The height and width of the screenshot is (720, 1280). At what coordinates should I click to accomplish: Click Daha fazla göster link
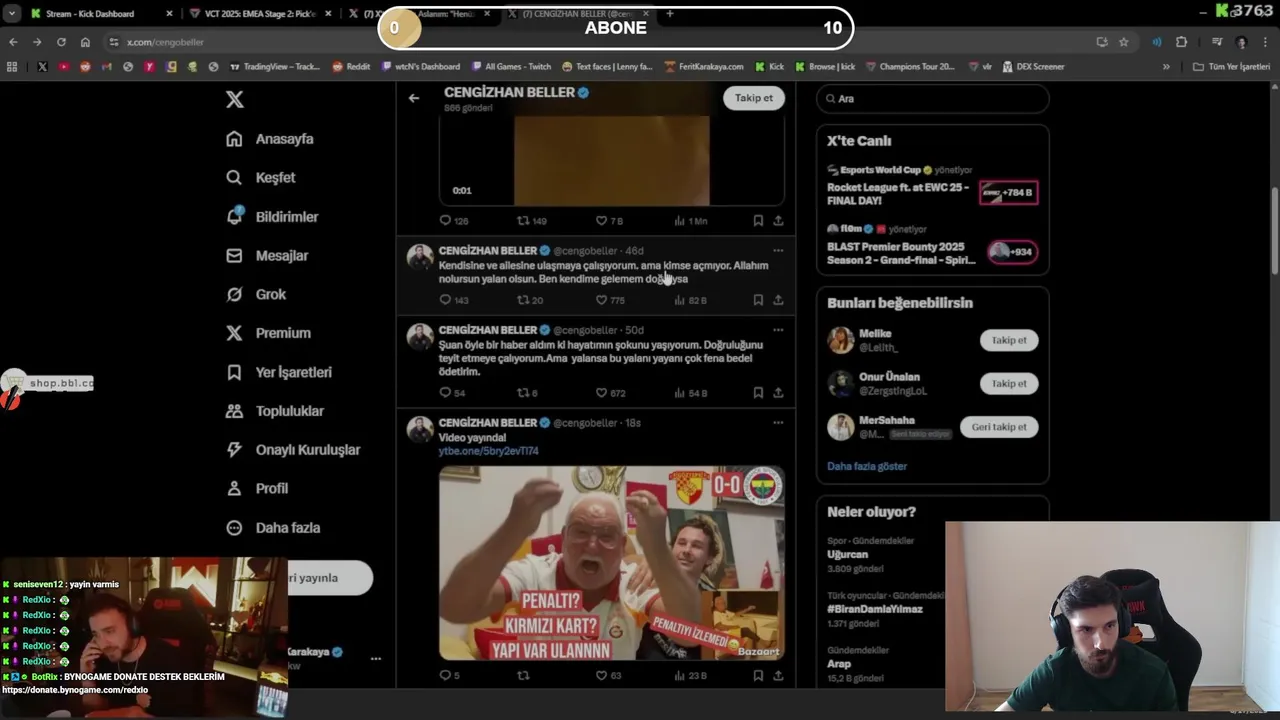(x=867, y=466)
